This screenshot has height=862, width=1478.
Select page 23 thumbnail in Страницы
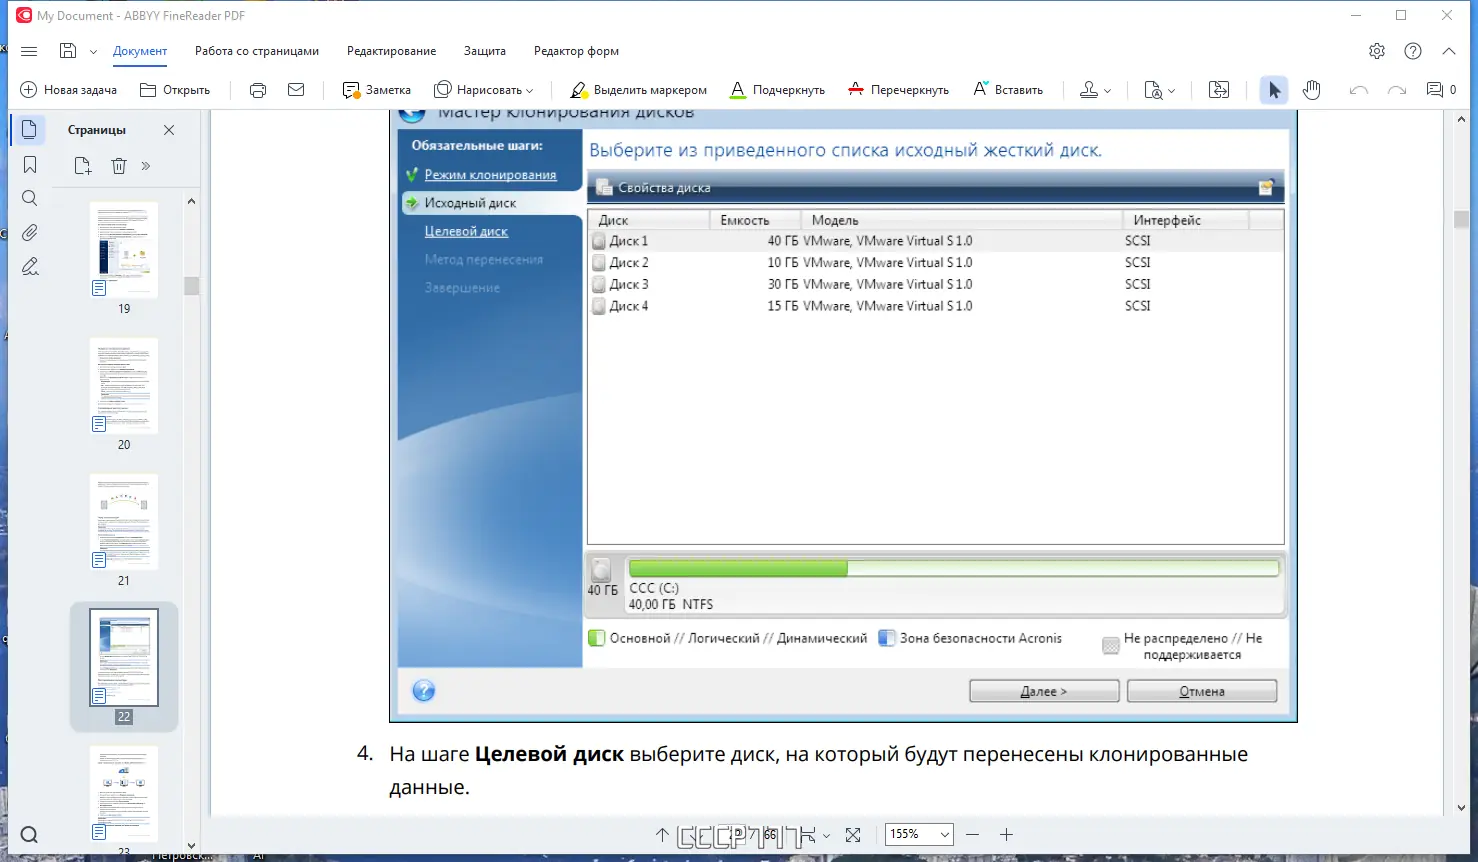(x=123, y=793)
